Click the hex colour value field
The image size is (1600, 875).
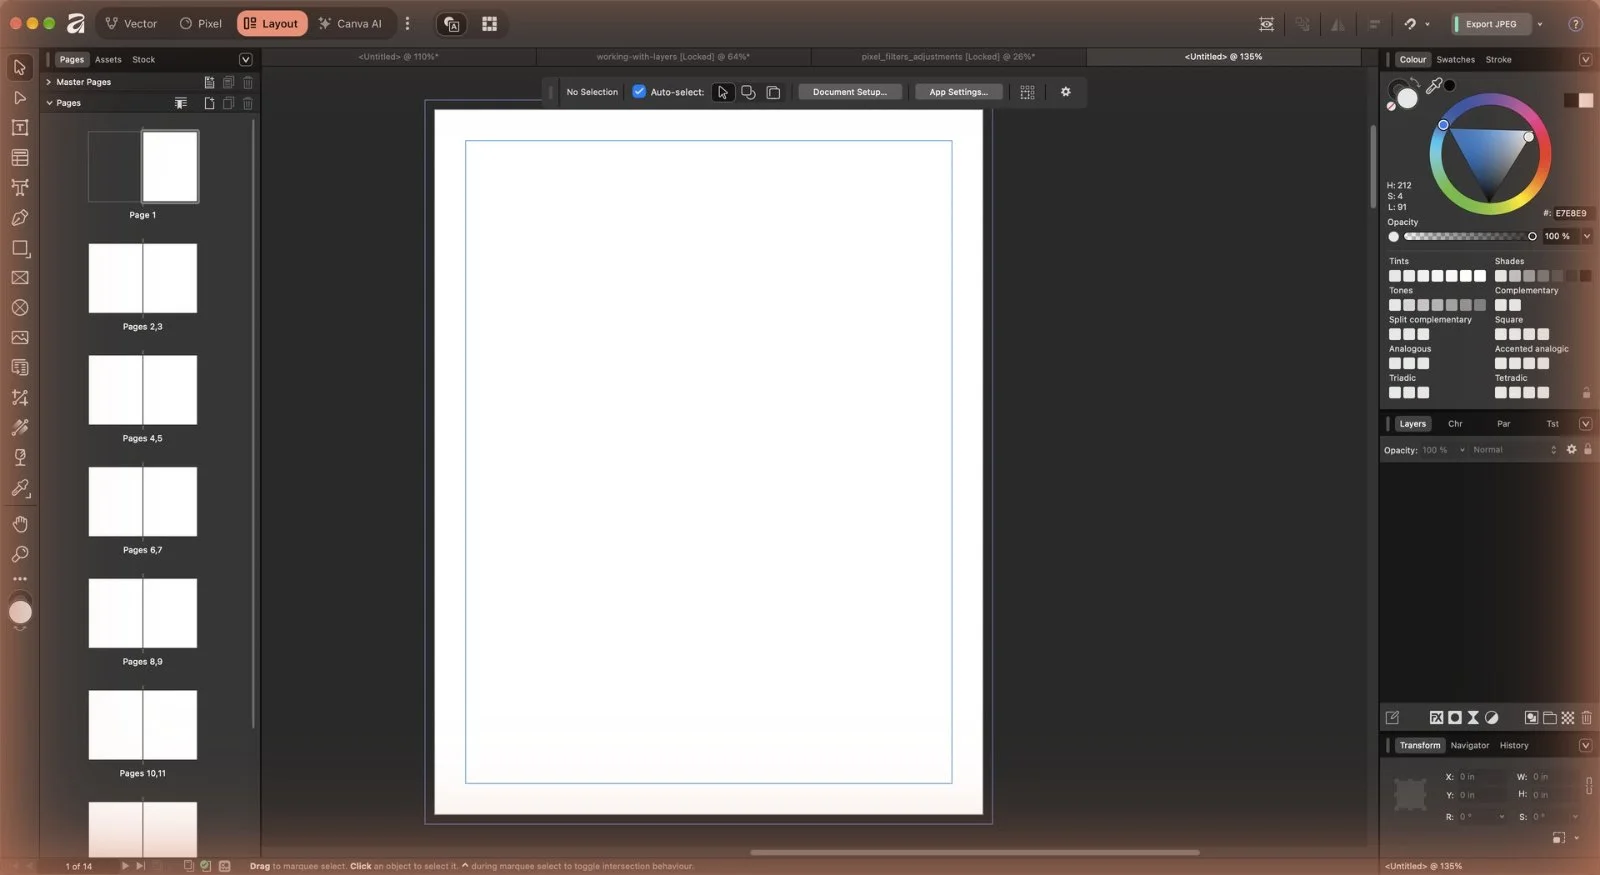point(1571,213)
